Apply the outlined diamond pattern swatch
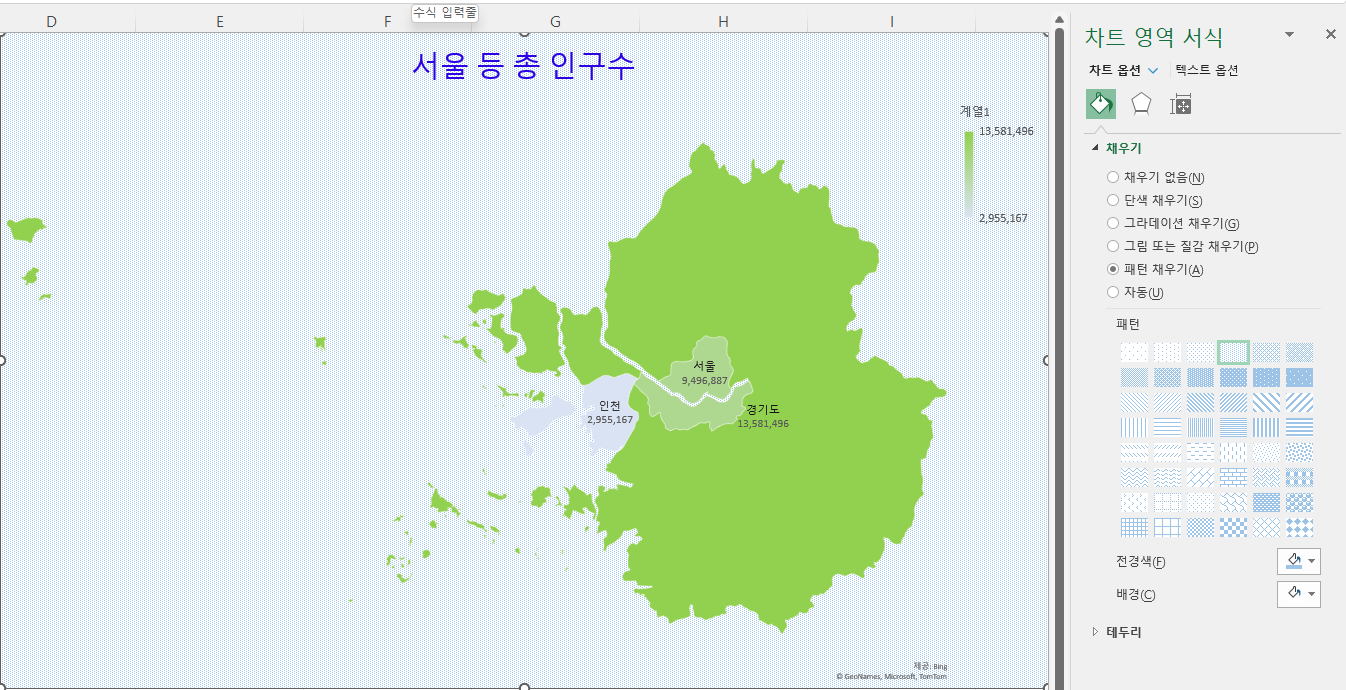This screenshot has width=1346, height=690. point(1266,527)
